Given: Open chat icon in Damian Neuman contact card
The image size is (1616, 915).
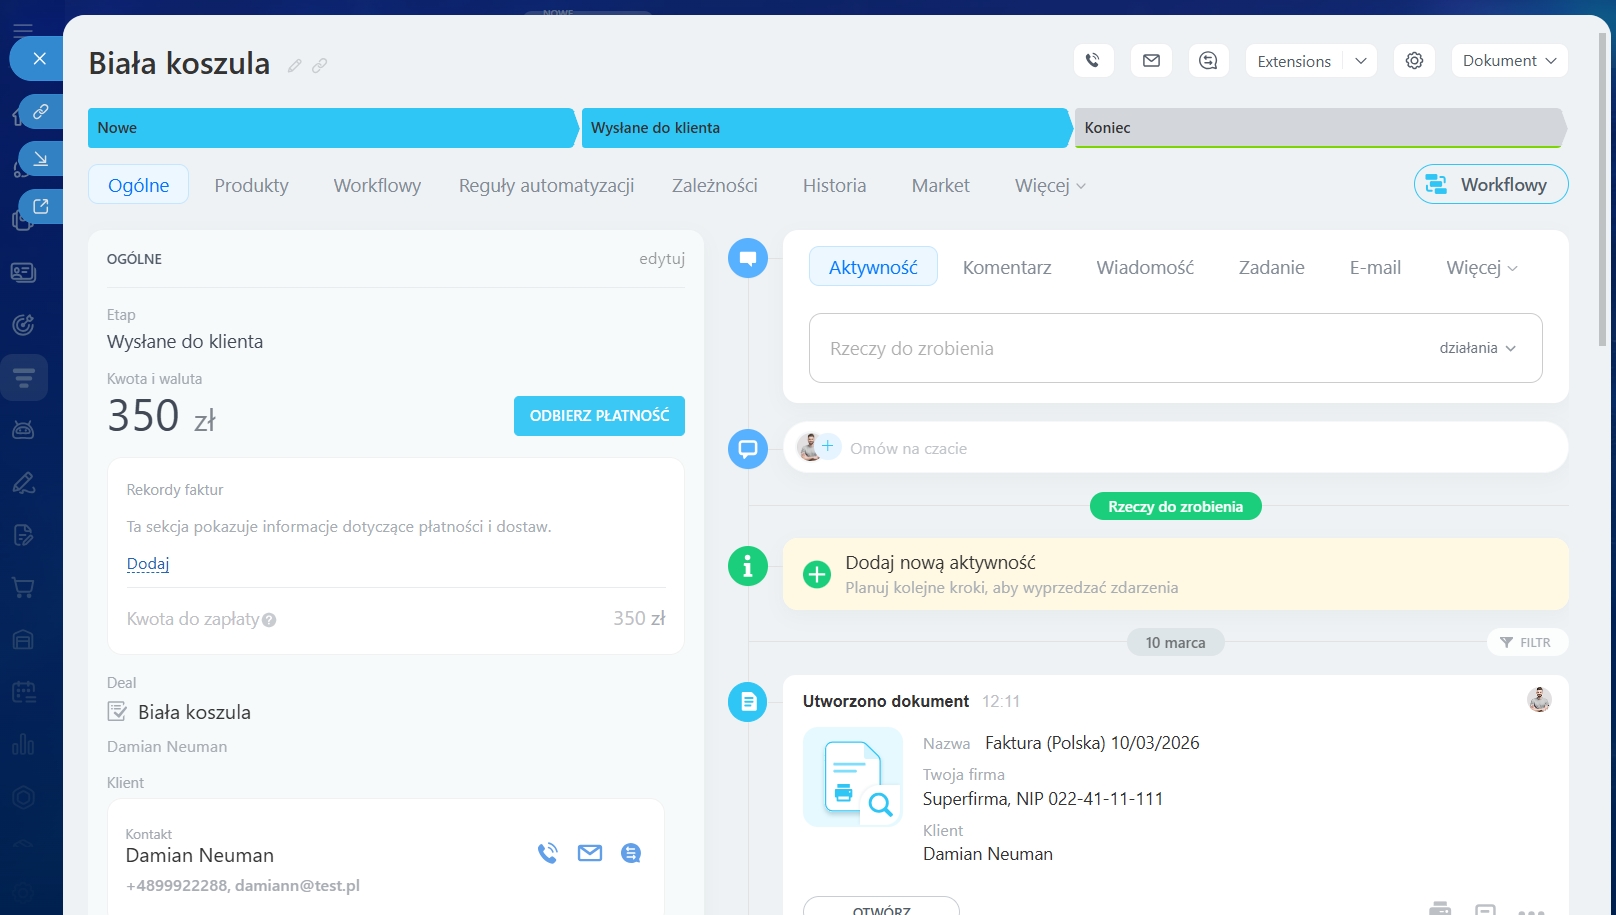Looking at the screenshot, I should [631, 853].
